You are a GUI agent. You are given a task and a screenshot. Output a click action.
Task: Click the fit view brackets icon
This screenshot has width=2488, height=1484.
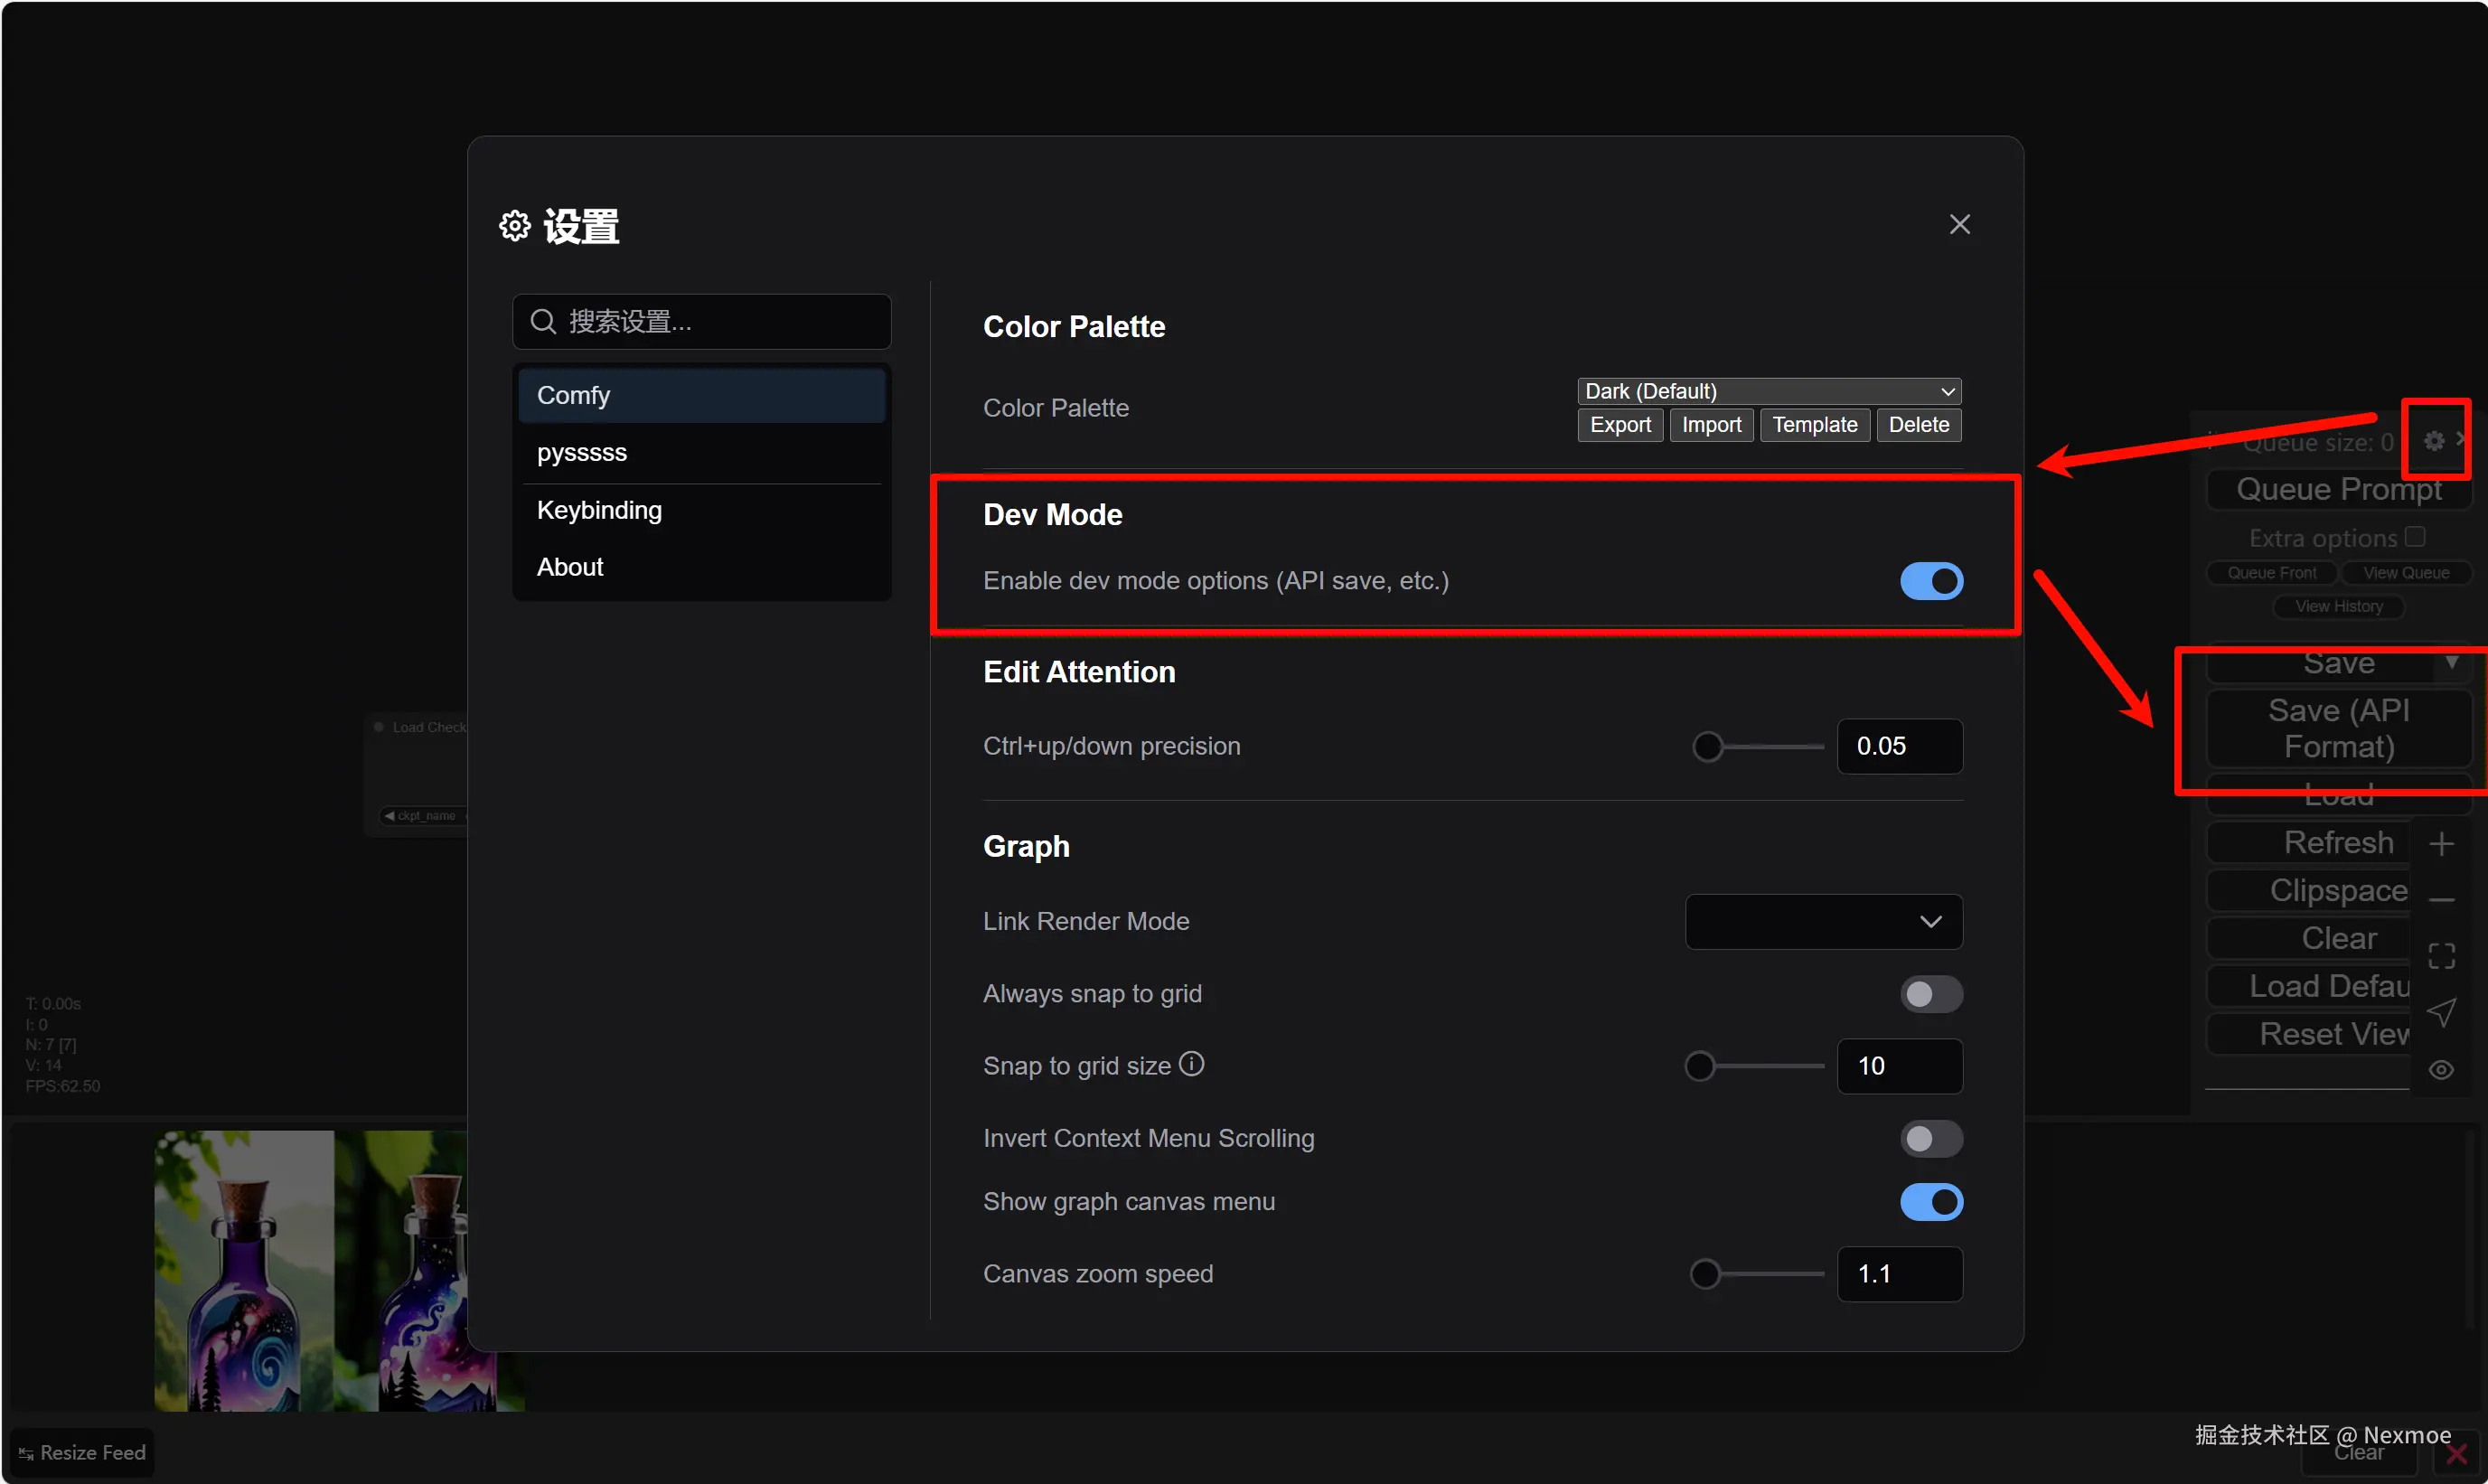pyautogui.click(x=2441, y=956)
